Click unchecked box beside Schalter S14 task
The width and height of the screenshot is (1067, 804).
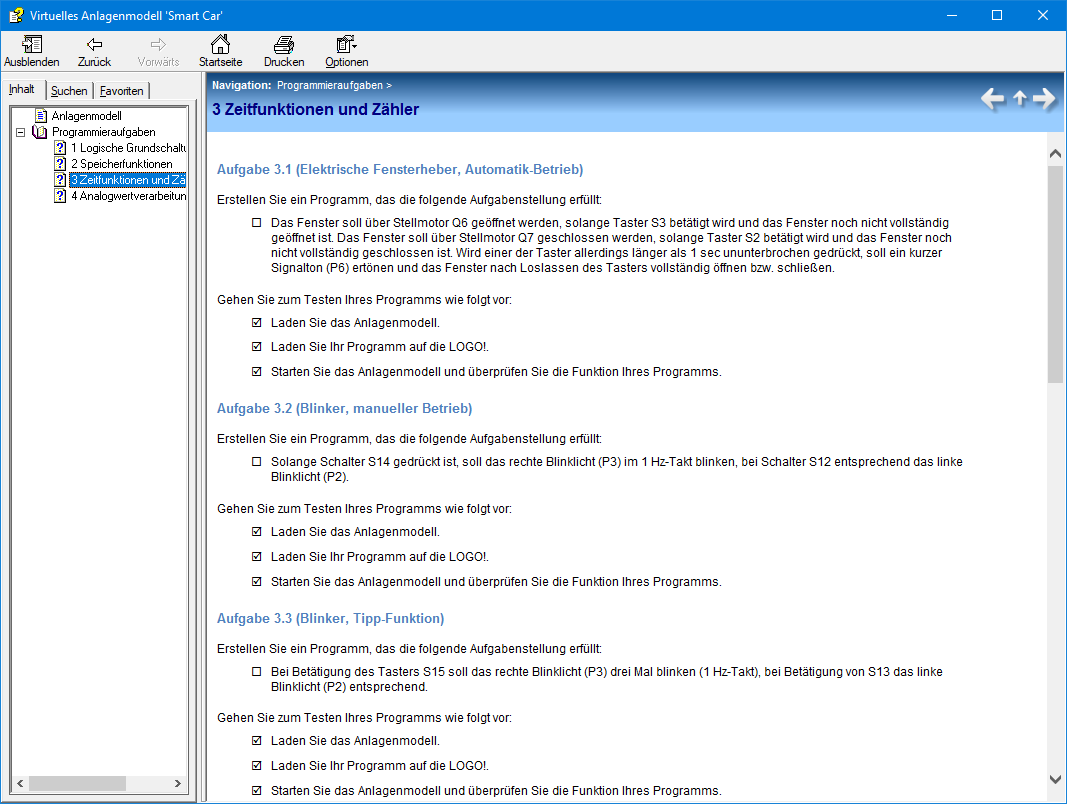(257, 461)
